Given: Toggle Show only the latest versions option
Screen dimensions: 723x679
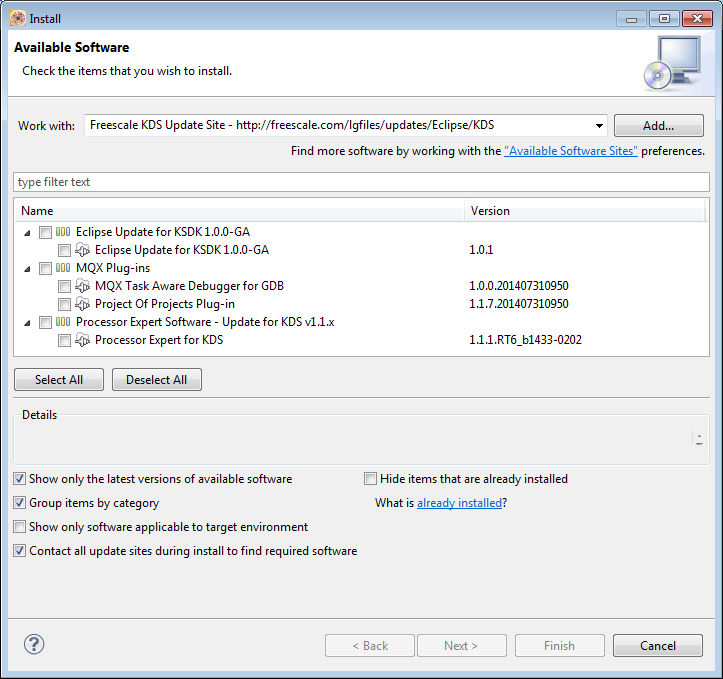Looking at the screenshot, I should pyautogui.click(x=19, y=478).
